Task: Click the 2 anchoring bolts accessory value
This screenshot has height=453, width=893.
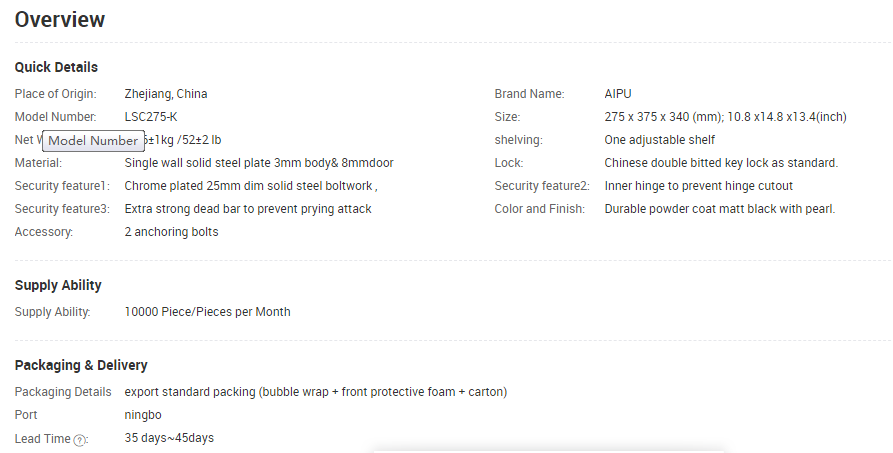Action: pos(171,232)
